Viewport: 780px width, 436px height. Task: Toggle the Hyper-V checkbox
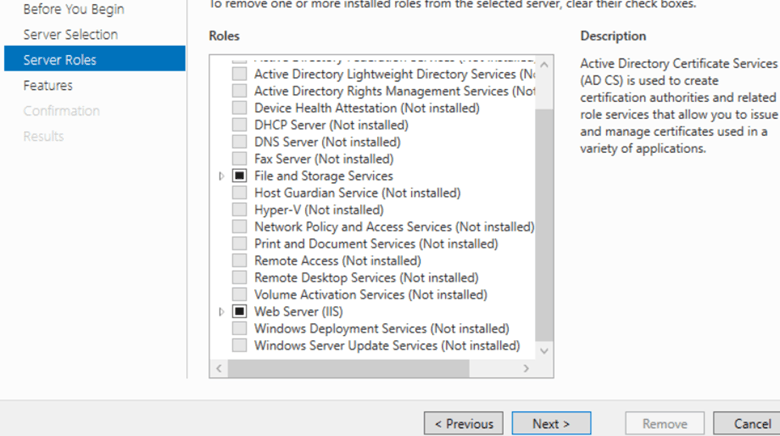[239, 210]
